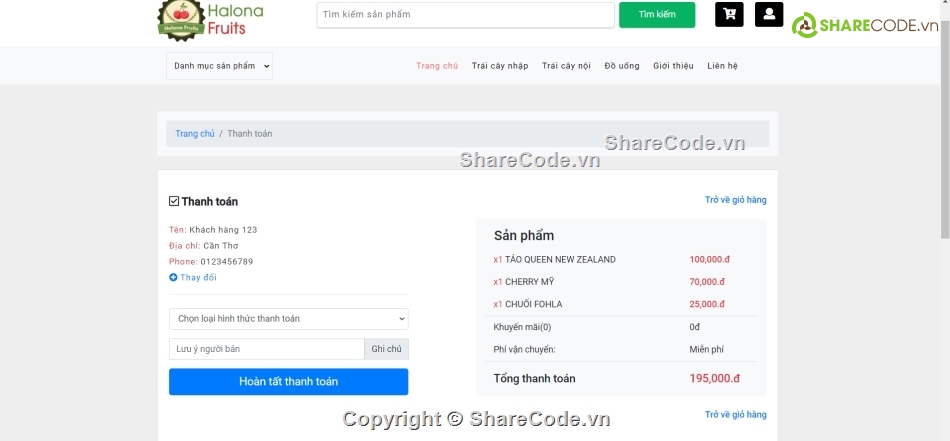Click the checkmark icon next to Thanh toán

[x=174, y=201]
